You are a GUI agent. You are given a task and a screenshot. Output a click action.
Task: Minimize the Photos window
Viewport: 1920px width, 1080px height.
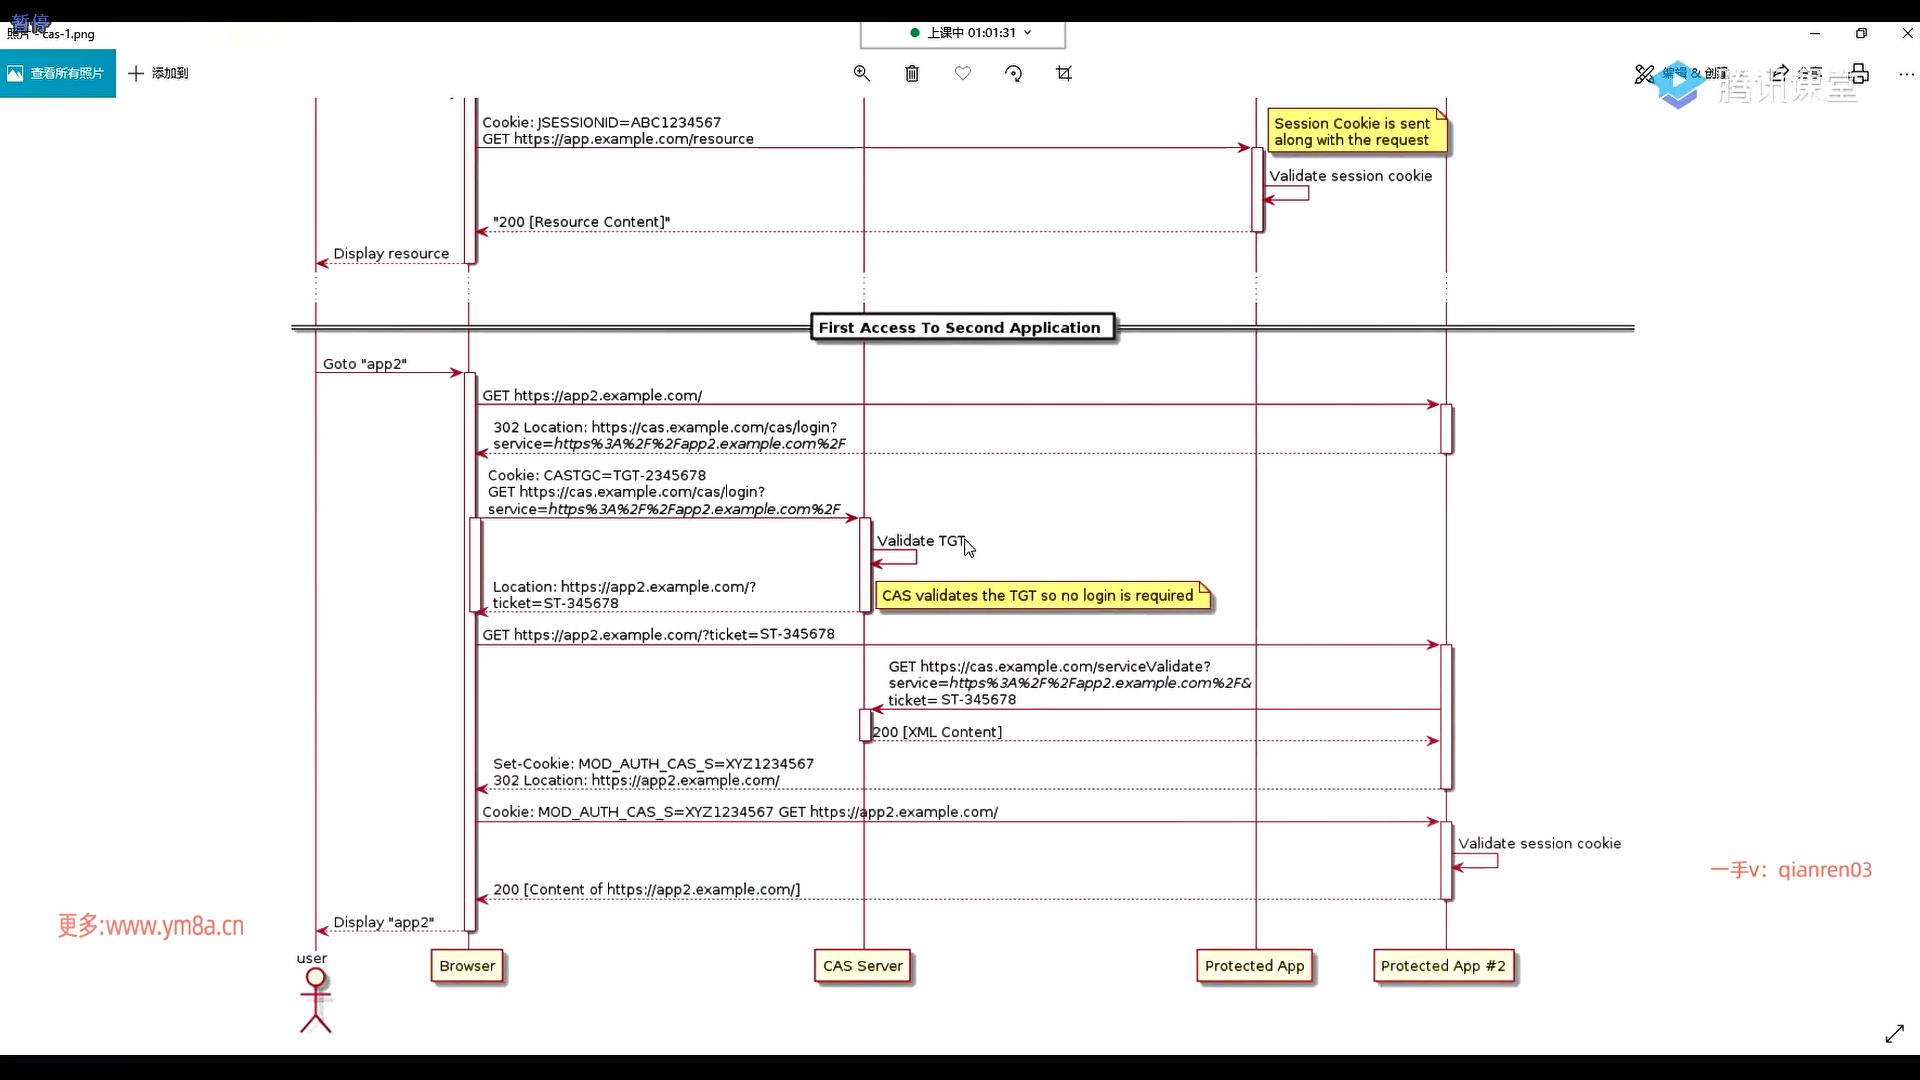coord(1815,33)
